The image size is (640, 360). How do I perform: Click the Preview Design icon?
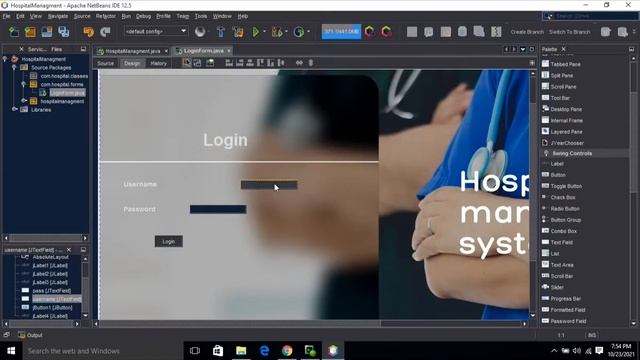(x=210, y=63)
